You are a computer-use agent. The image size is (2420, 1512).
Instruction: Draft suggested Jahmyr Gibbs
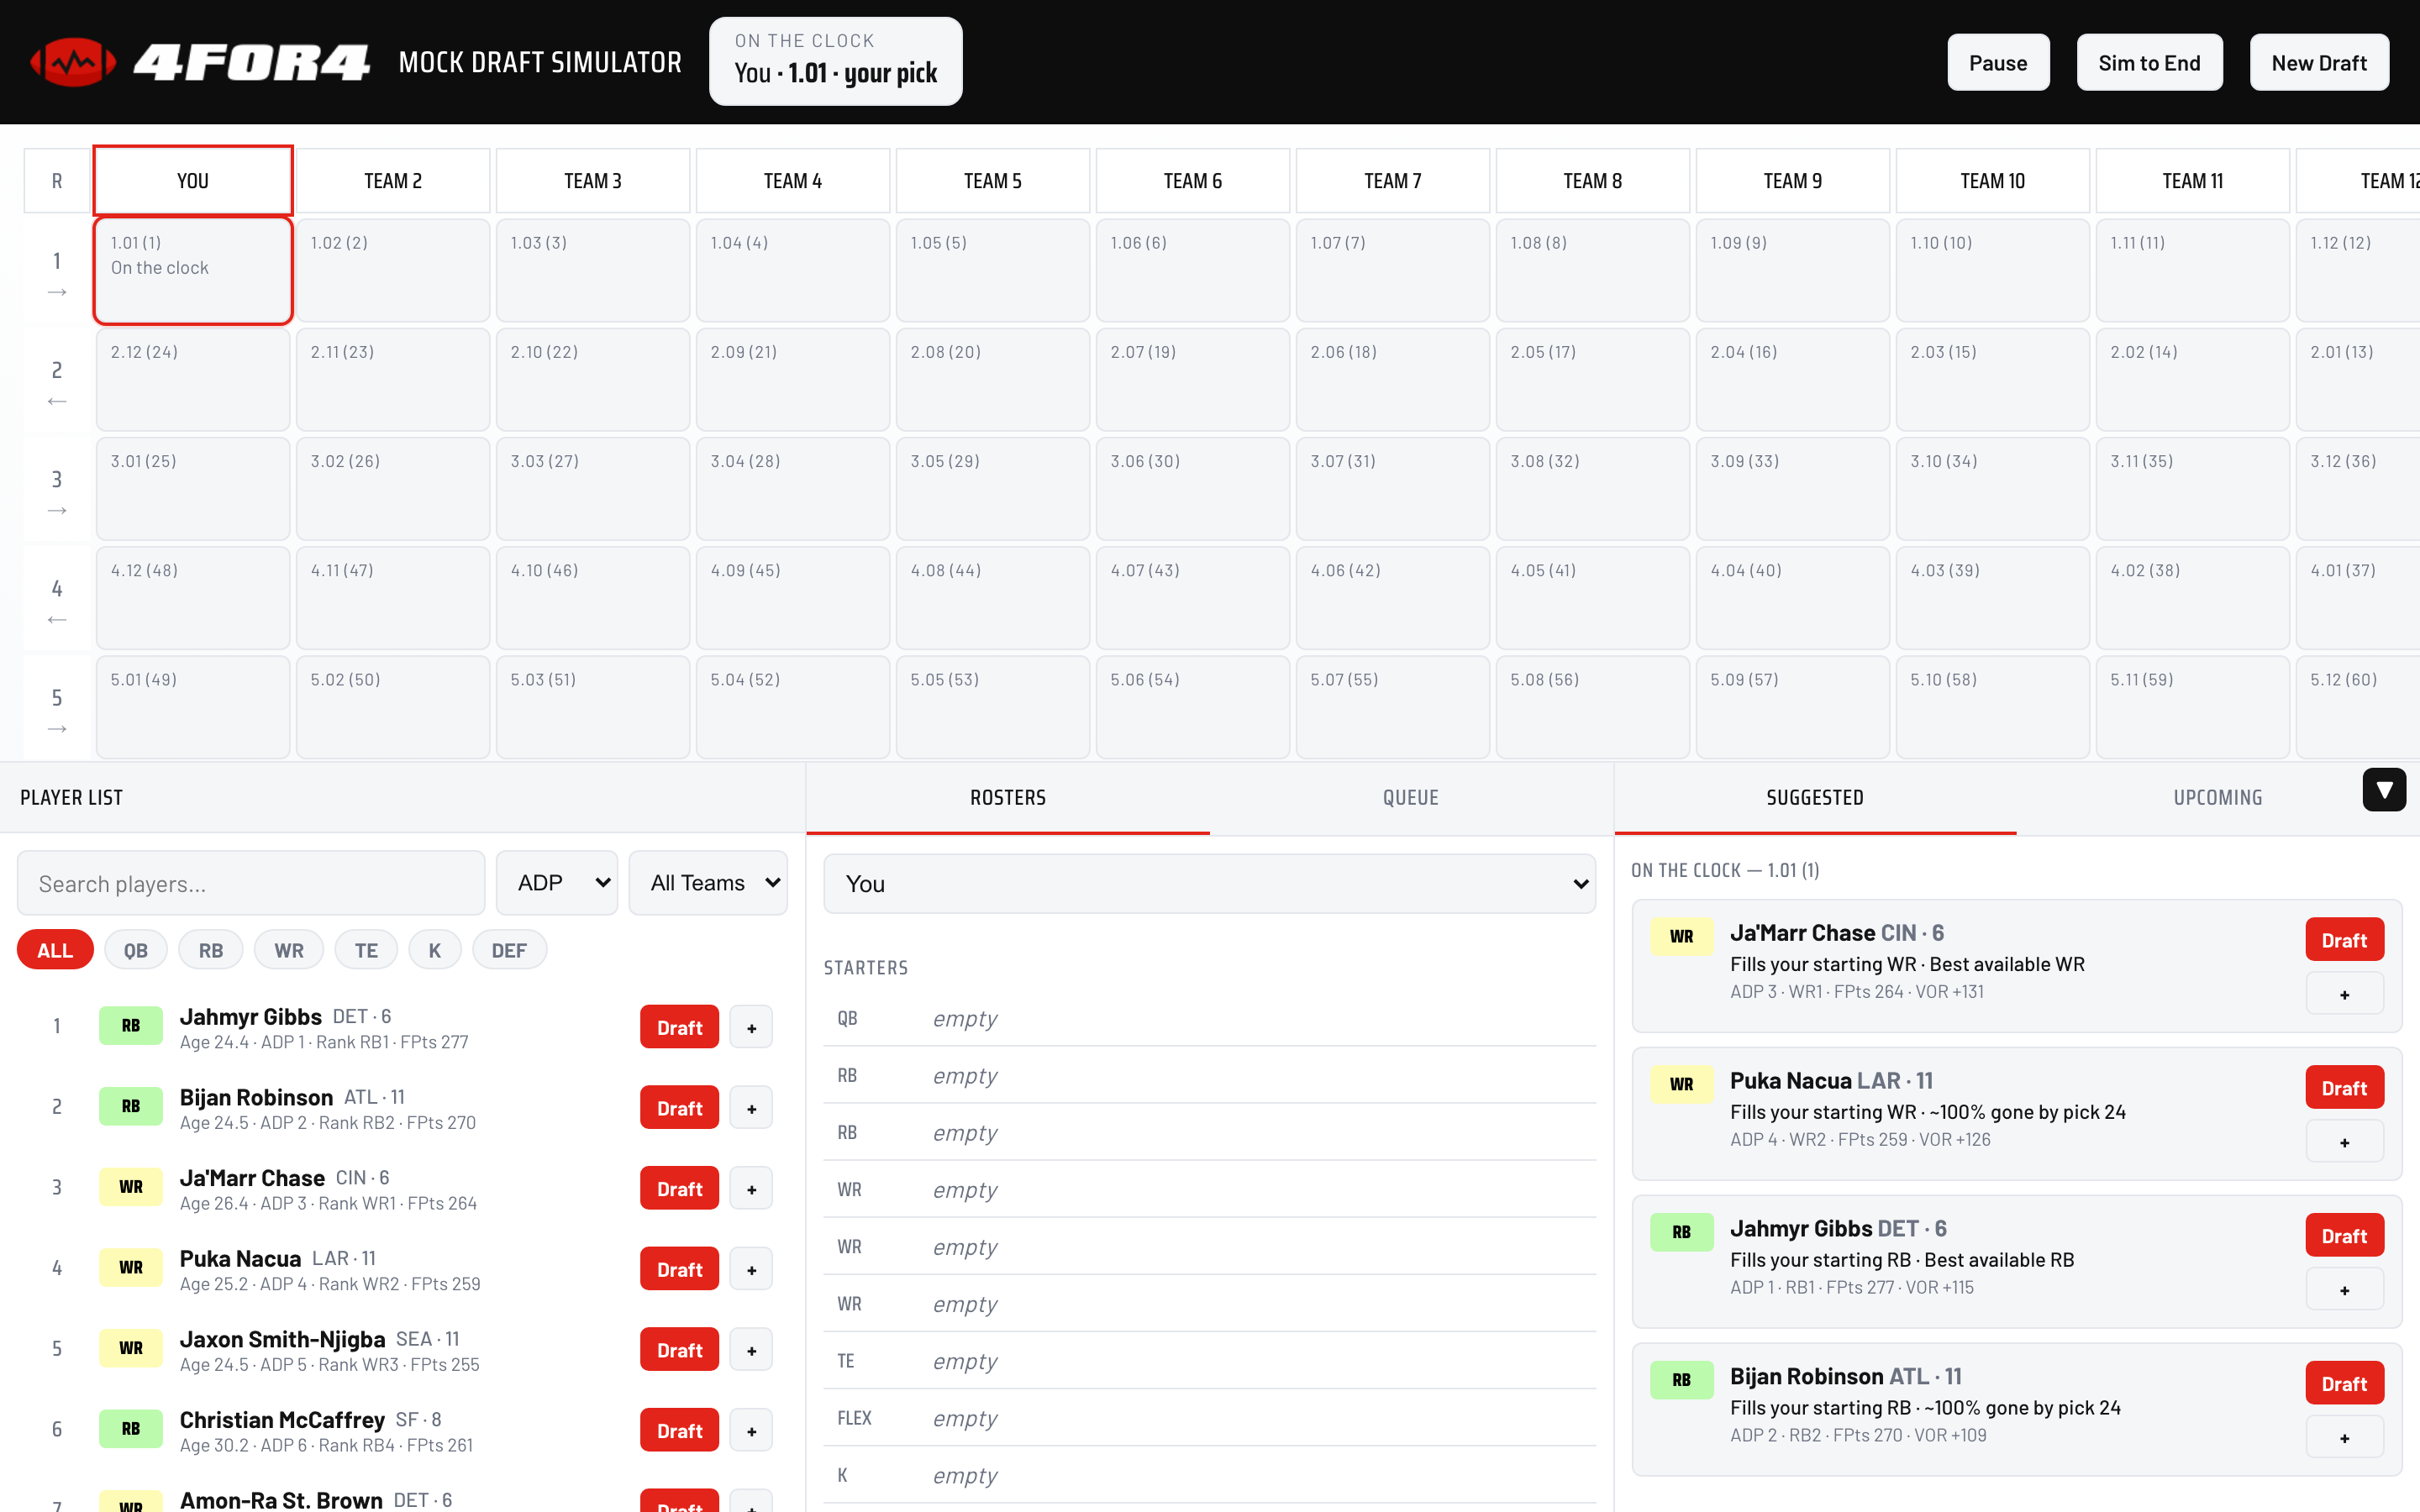click(2344, 1236)
